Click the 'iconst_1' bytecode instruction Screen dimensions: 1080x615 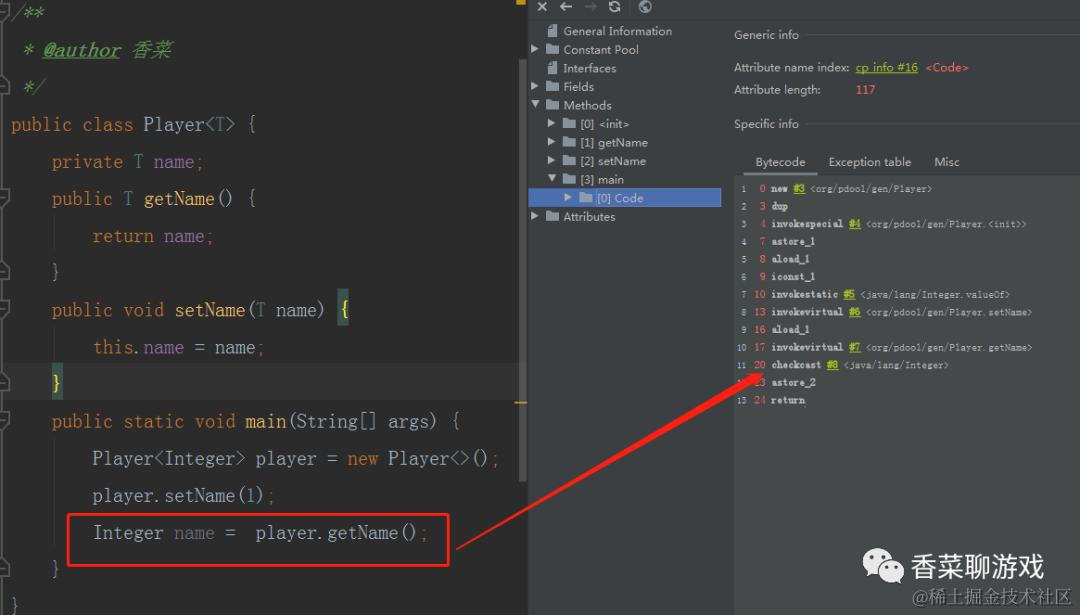coord(793,277)
